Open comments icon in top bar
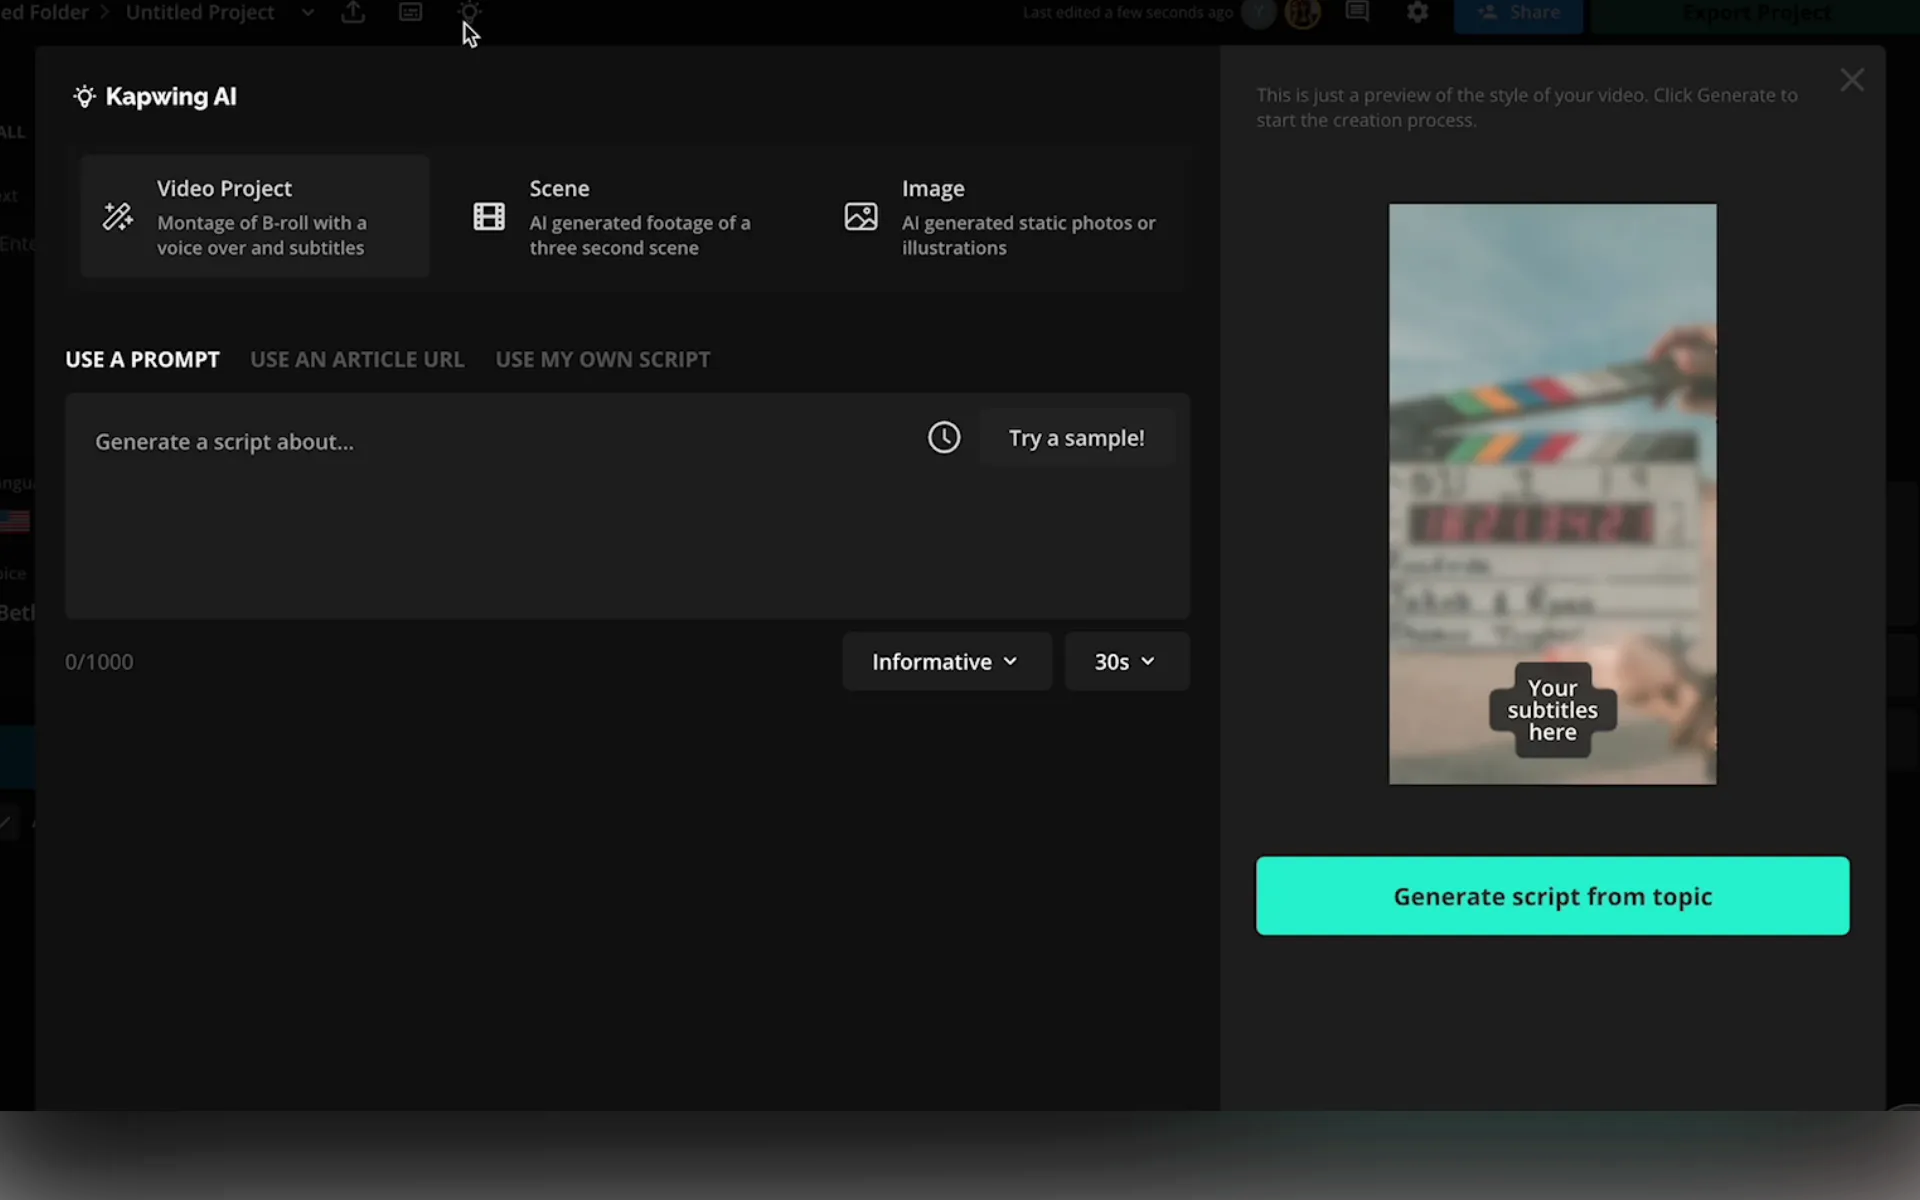This screenshot has width=1920, height=1200. coord(1357,13)
